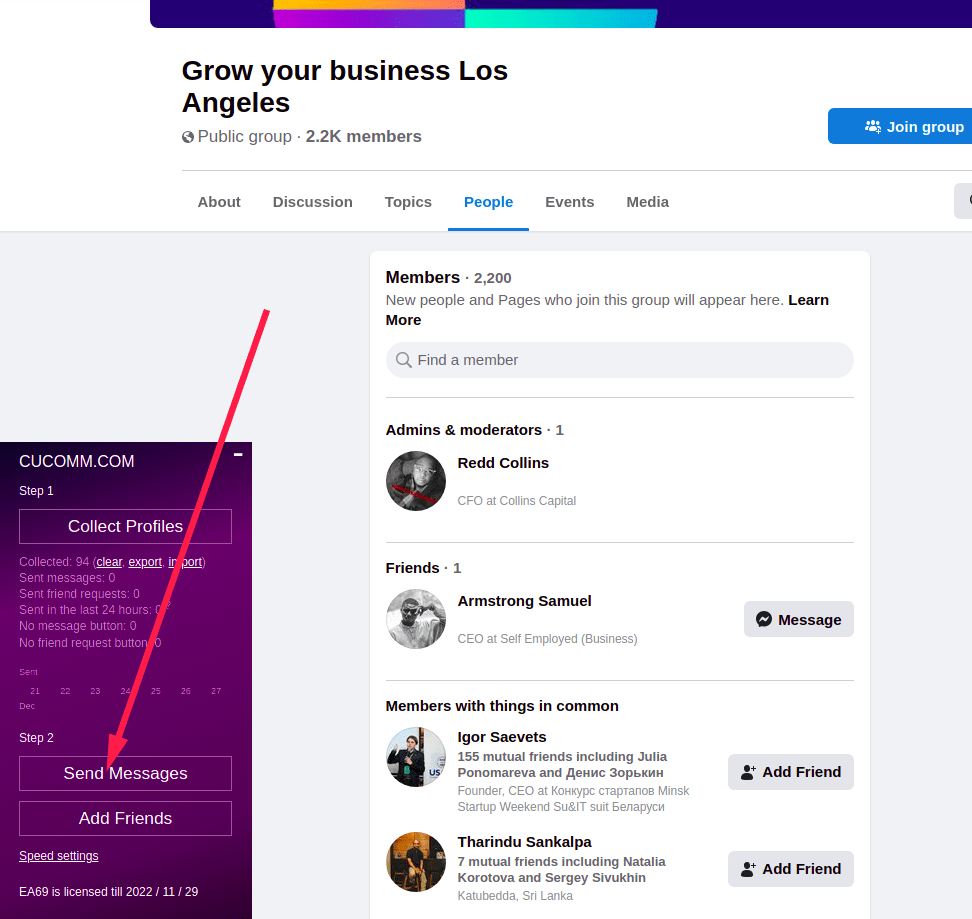Open Redd Collins' profile picture
The height and width of the screenshot is (919, 972).
click(x=415, y=481)
